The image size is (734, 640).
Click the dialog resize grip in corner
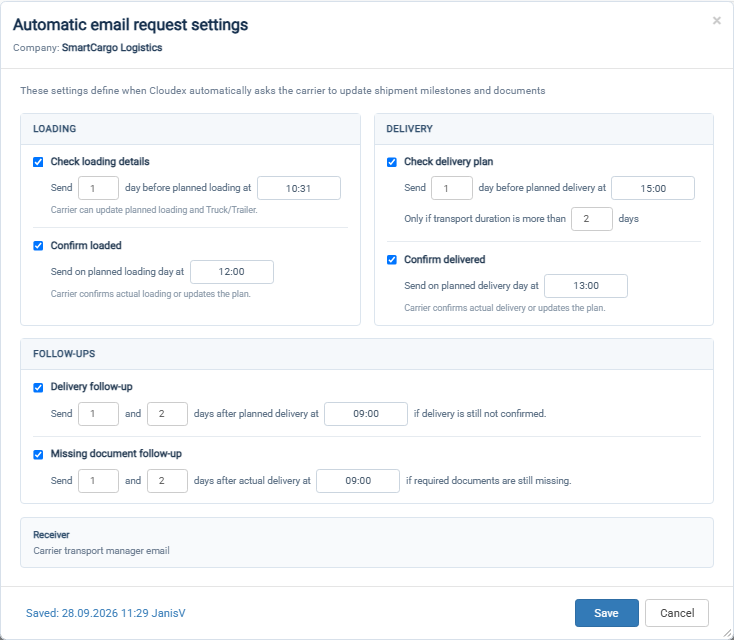click(x=727, y=633)
